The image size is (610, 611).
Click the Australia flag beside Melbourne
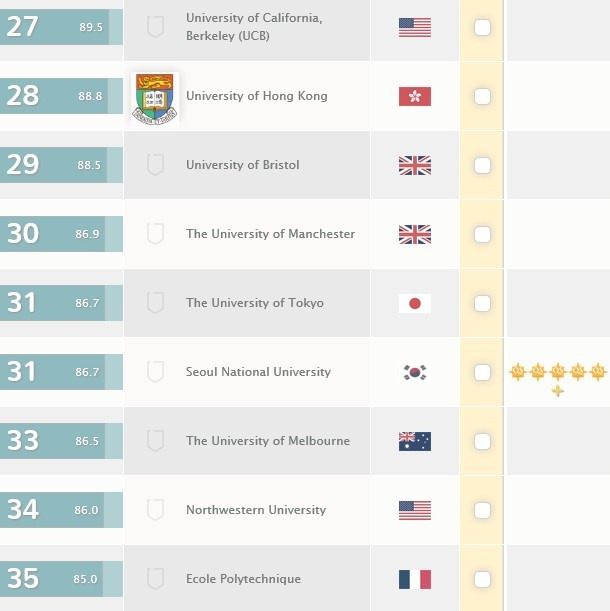(415, 441)
